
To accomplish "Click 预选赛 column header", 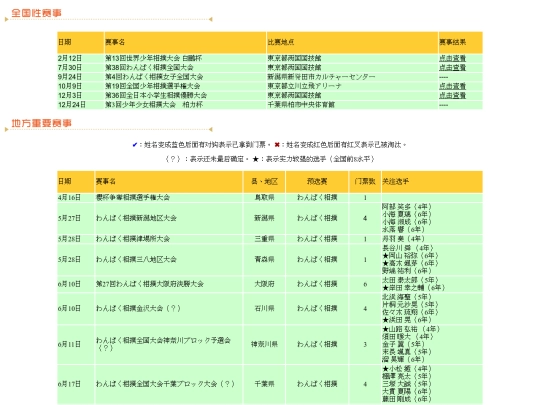I will click(x=317, y=181).
